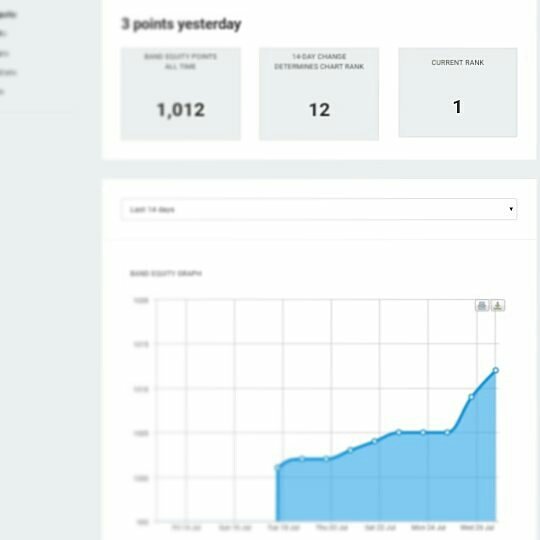540x540 pixels.
Task: Click the 'Fri 14 Jul' axis label
Action: tap(186, 527)
